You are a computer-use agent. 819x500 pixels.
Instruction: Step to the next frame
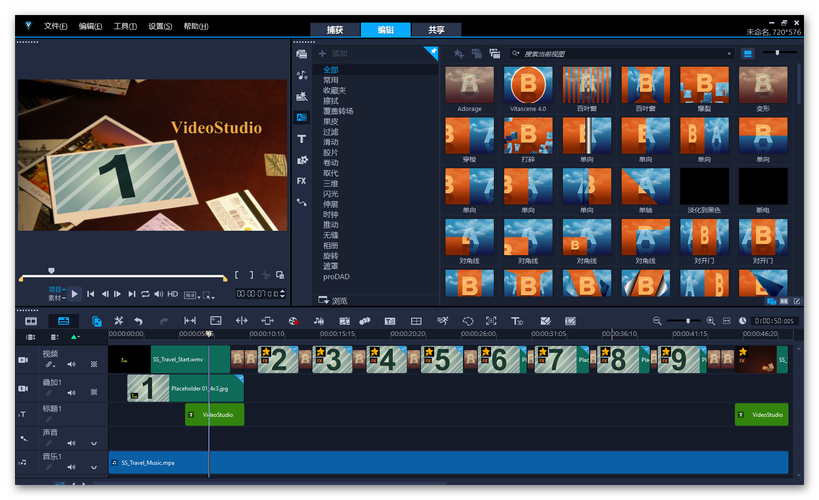click(118, 294)
